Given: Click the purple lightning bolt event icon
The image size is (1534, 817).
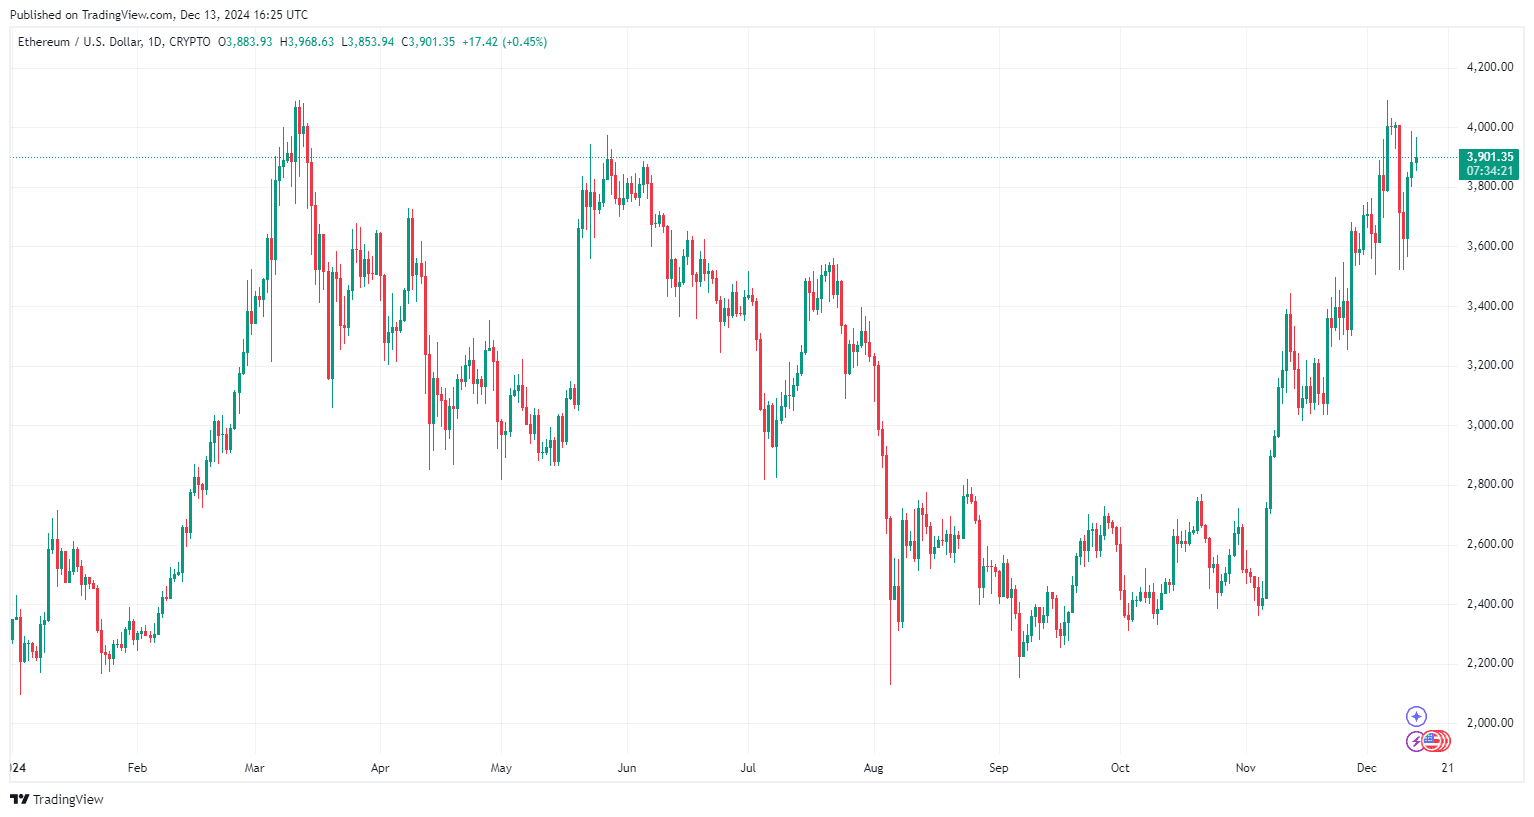Looking at the screenshot, I should pyautogui.click(x=1416, y=741).
